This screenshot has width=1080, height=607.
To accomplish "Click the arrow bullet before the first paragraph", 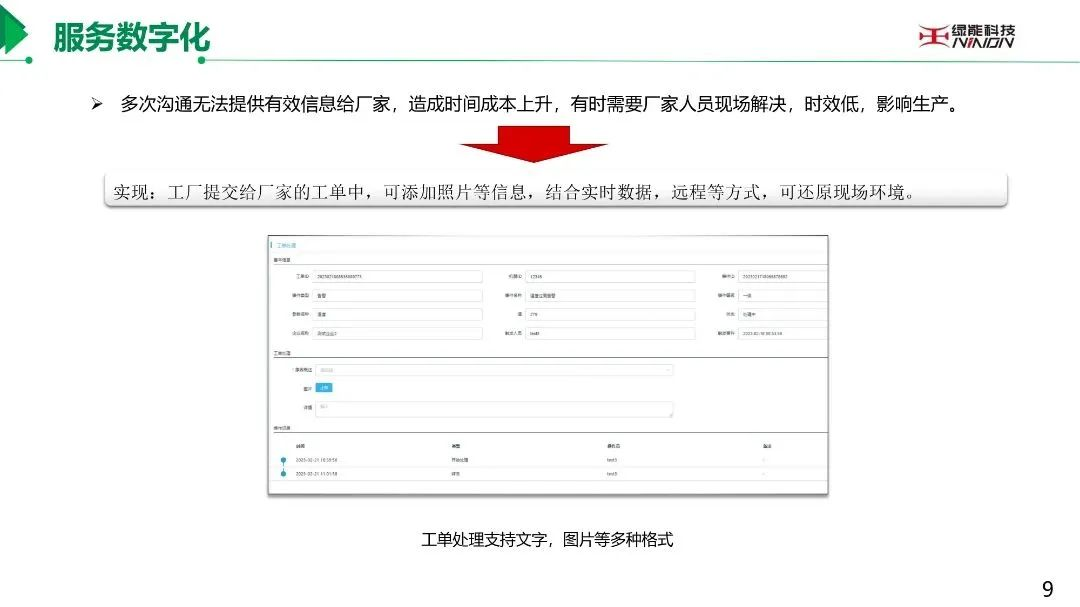I will coord(97,104).
